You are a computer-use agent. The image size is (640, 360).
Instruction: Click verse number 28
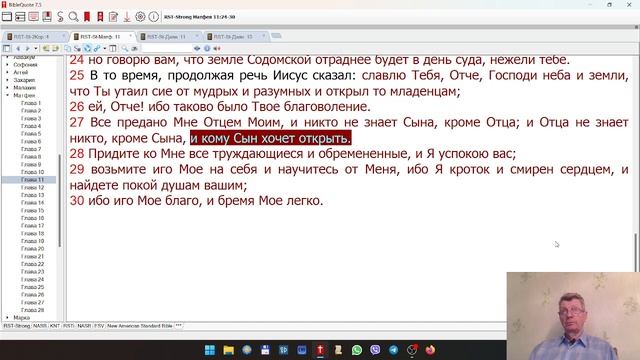(x=77, y=154)
